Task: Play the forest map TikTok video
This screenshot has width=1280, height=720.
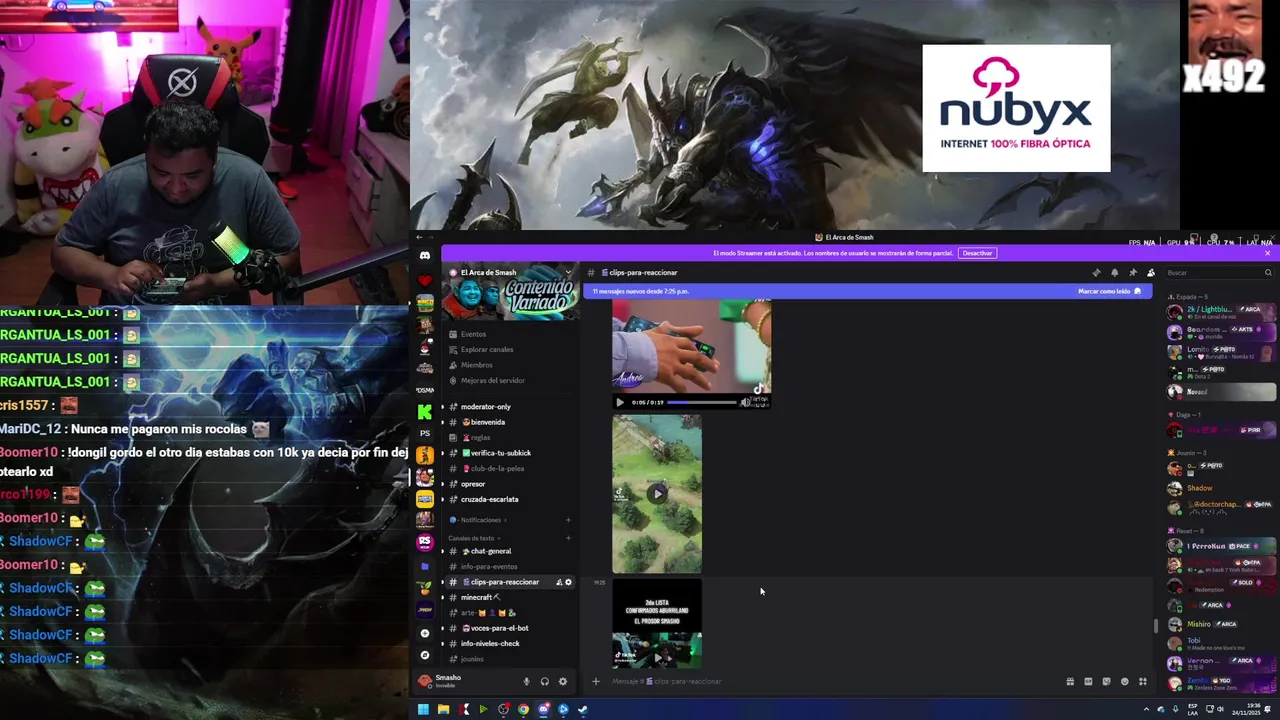Action: coord(657,493)
